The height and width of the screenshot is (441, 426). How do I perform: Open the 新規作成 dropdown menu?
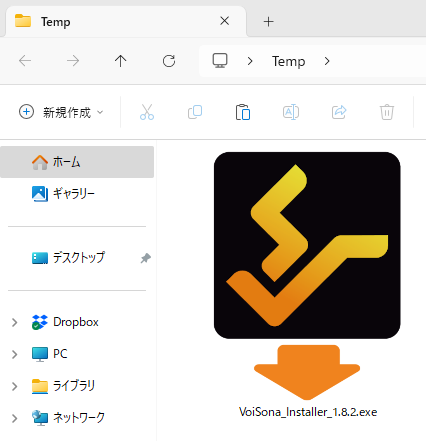pos(61,112)
